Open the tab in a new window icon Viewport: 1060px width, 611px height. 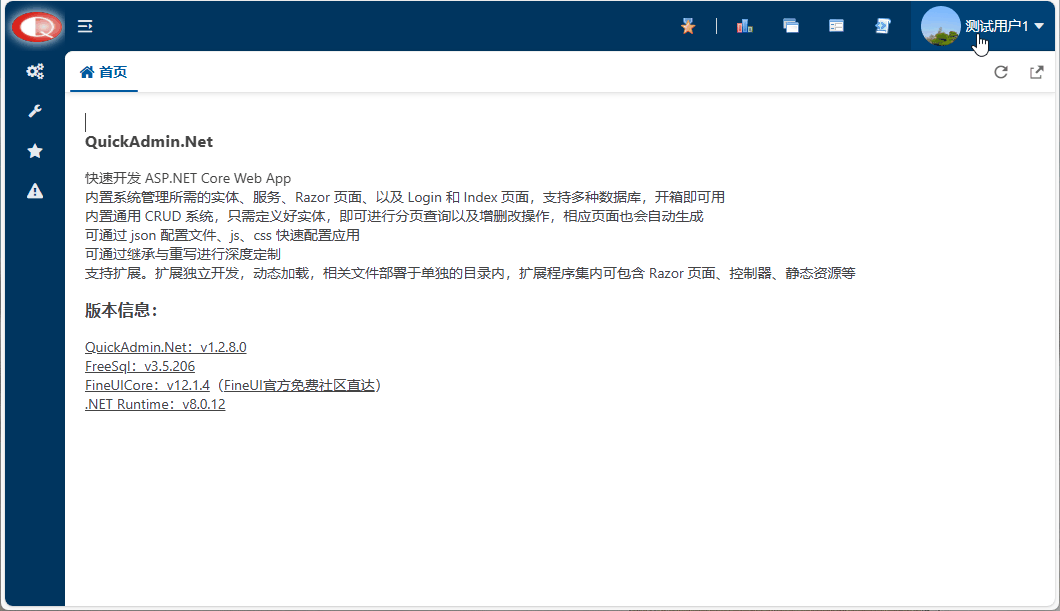click(x=1036, y=72)
